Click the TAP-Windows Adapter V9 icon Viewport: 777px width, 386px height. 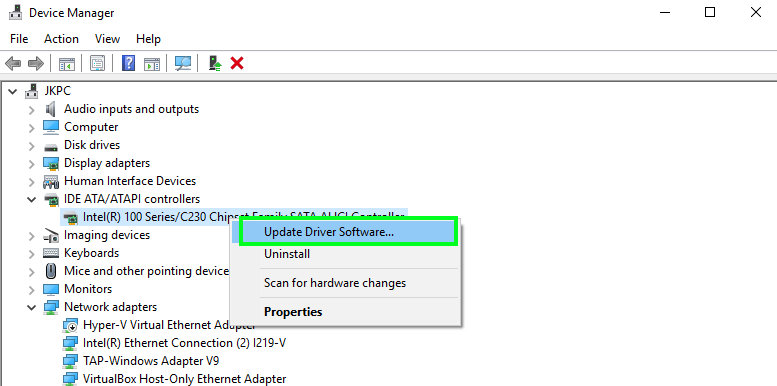(x=70, y=361)
